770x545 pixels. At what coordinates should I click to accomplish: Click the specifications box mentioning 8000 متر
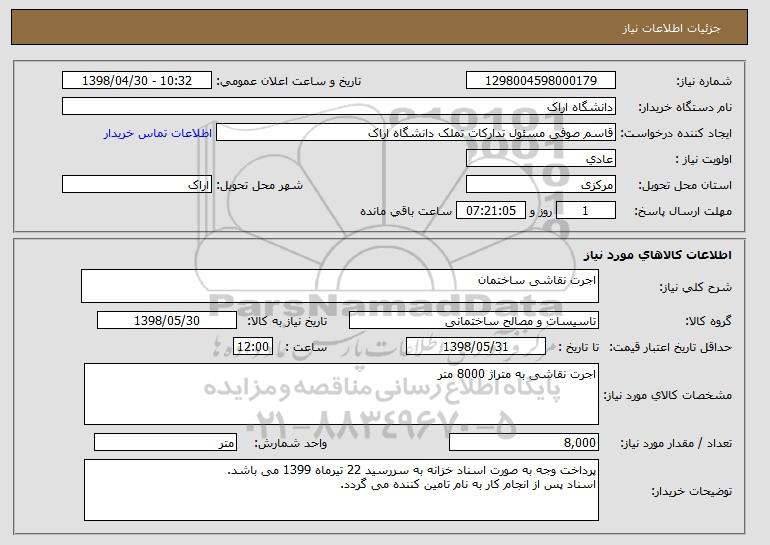341,394
